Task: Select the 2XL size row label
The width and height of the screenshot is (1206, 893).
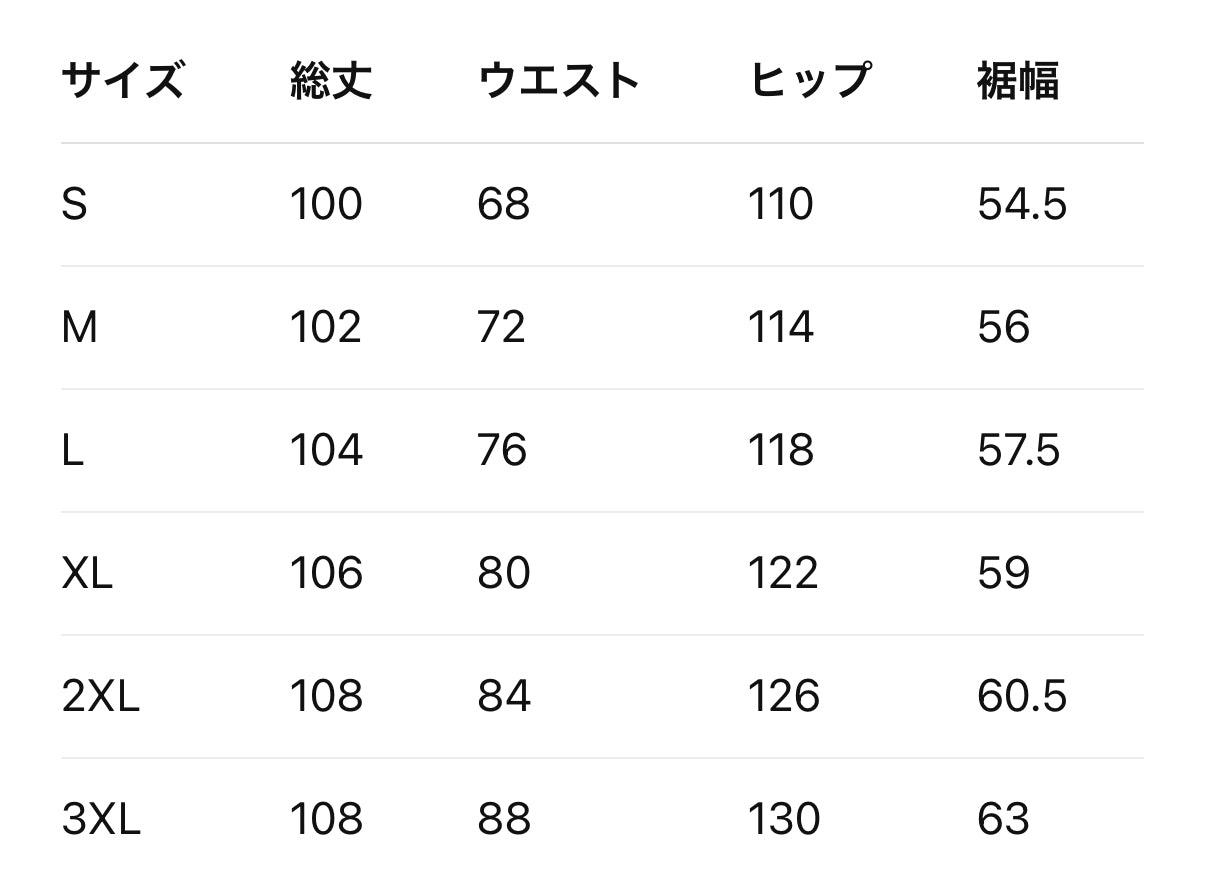Action: click(100, 697)
